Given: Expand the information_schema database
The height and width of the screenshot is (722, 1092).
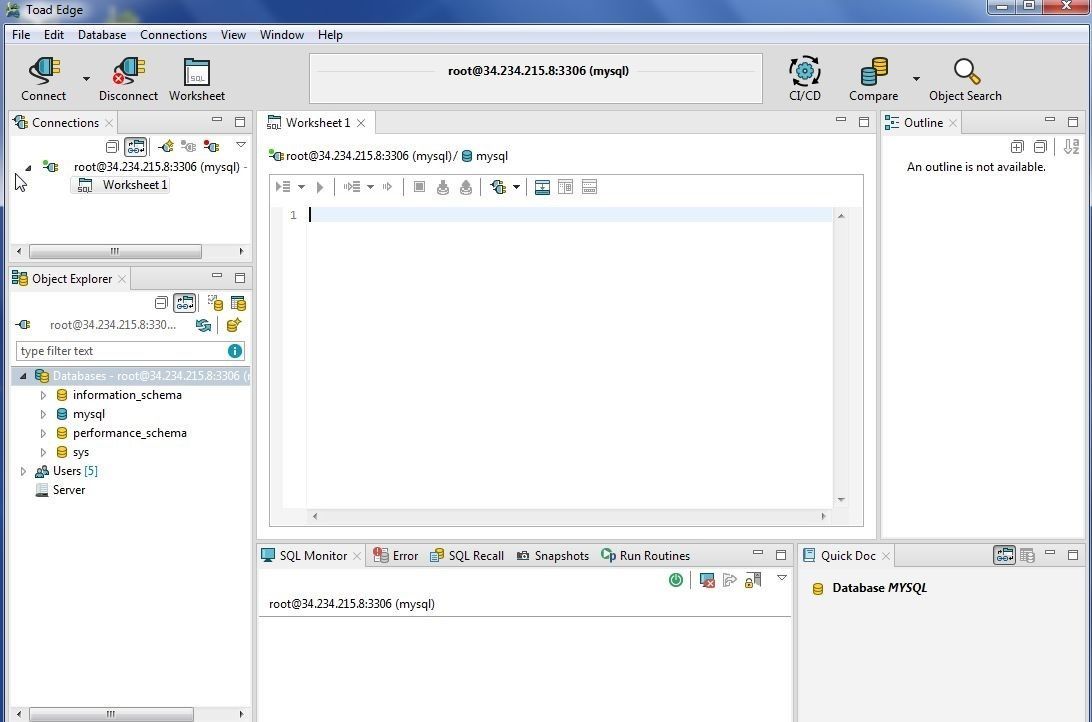Looking at the screenshot, I should coord(43,395).
